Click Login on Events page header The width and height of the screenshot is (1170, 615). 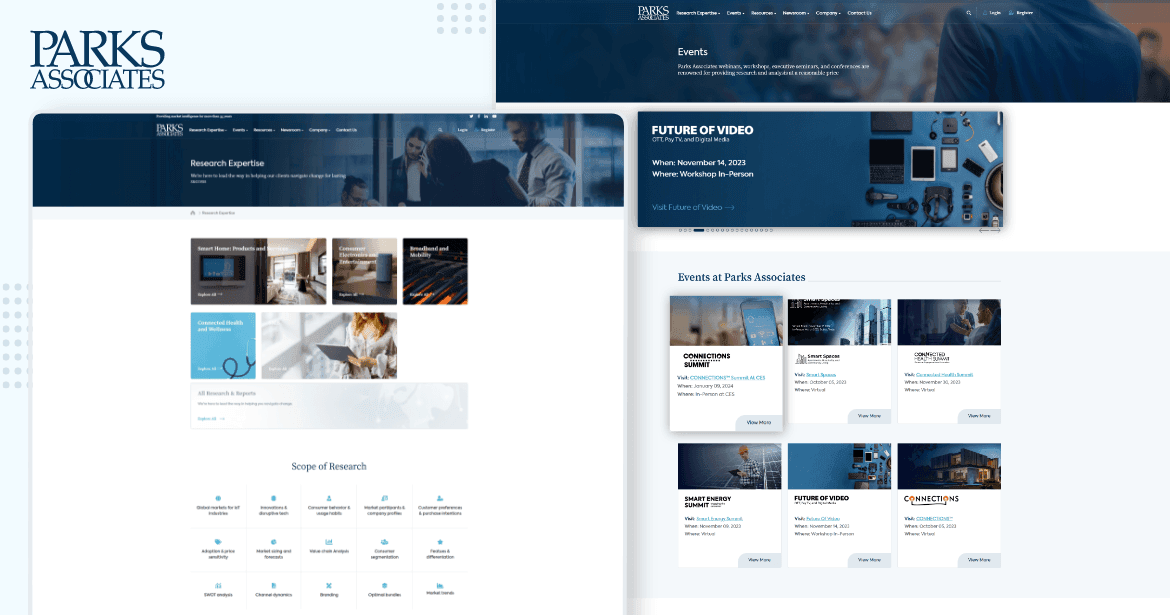[x=992, y=13]
